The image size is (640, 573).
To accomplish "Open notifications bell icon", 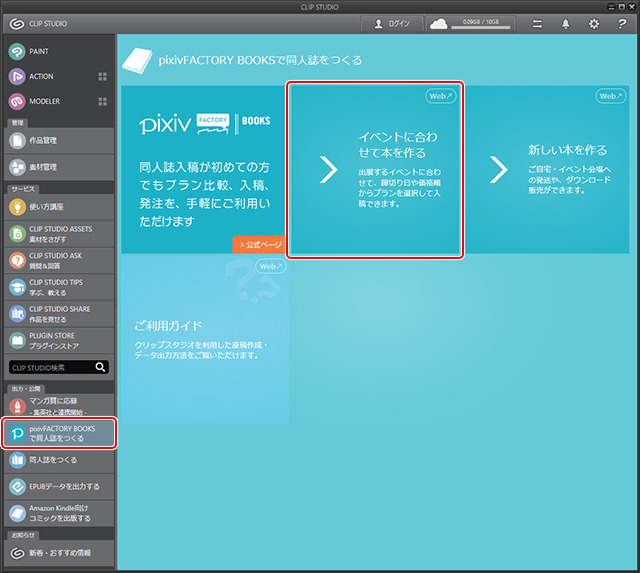I will (565, 24).
